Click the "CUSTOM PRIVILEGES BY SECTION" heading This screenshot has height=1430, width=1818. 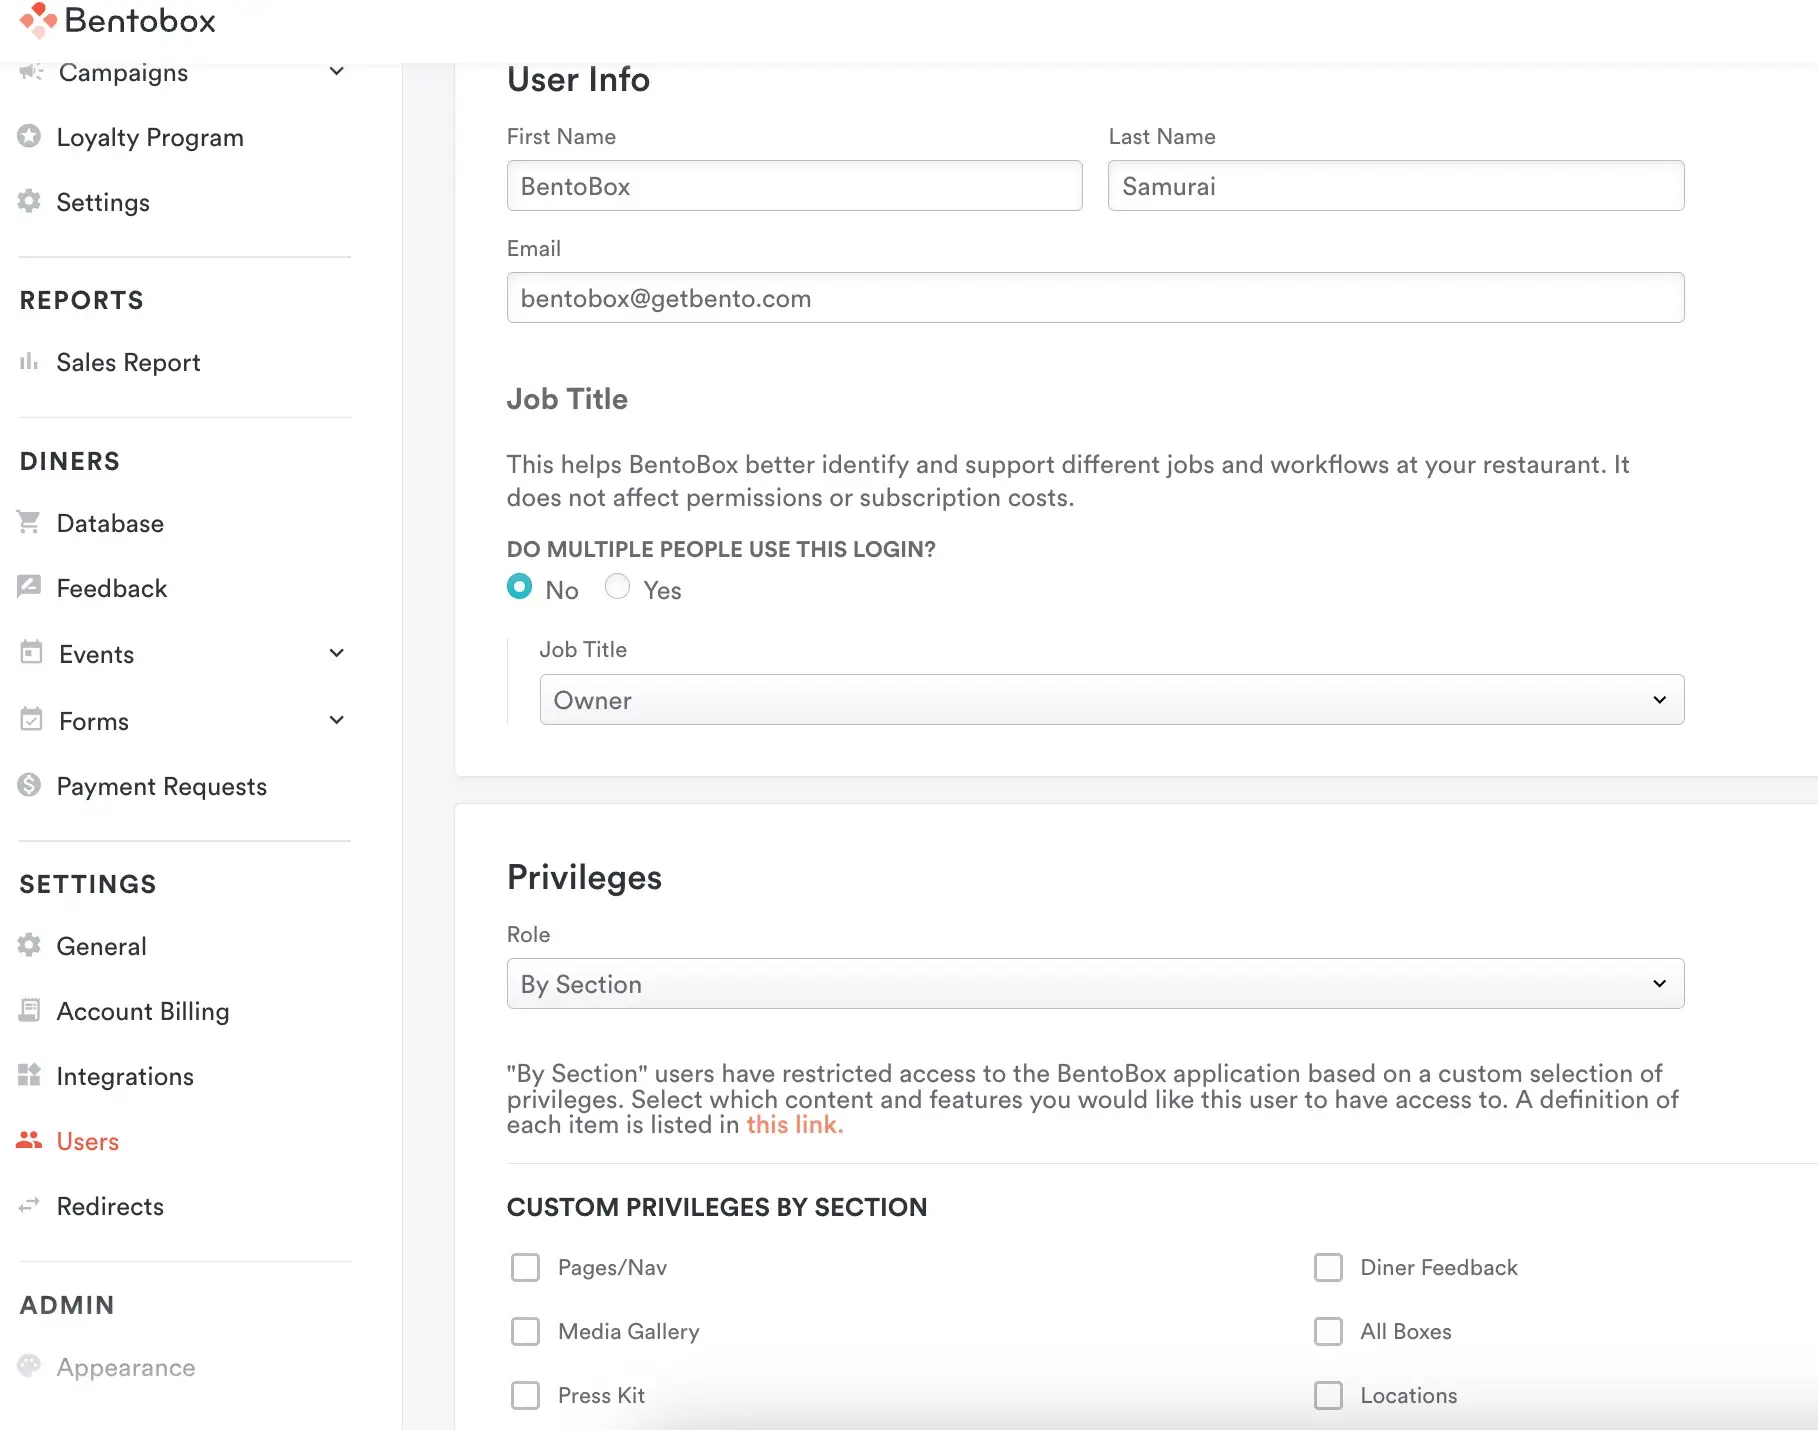click(x=717, y=1207)
